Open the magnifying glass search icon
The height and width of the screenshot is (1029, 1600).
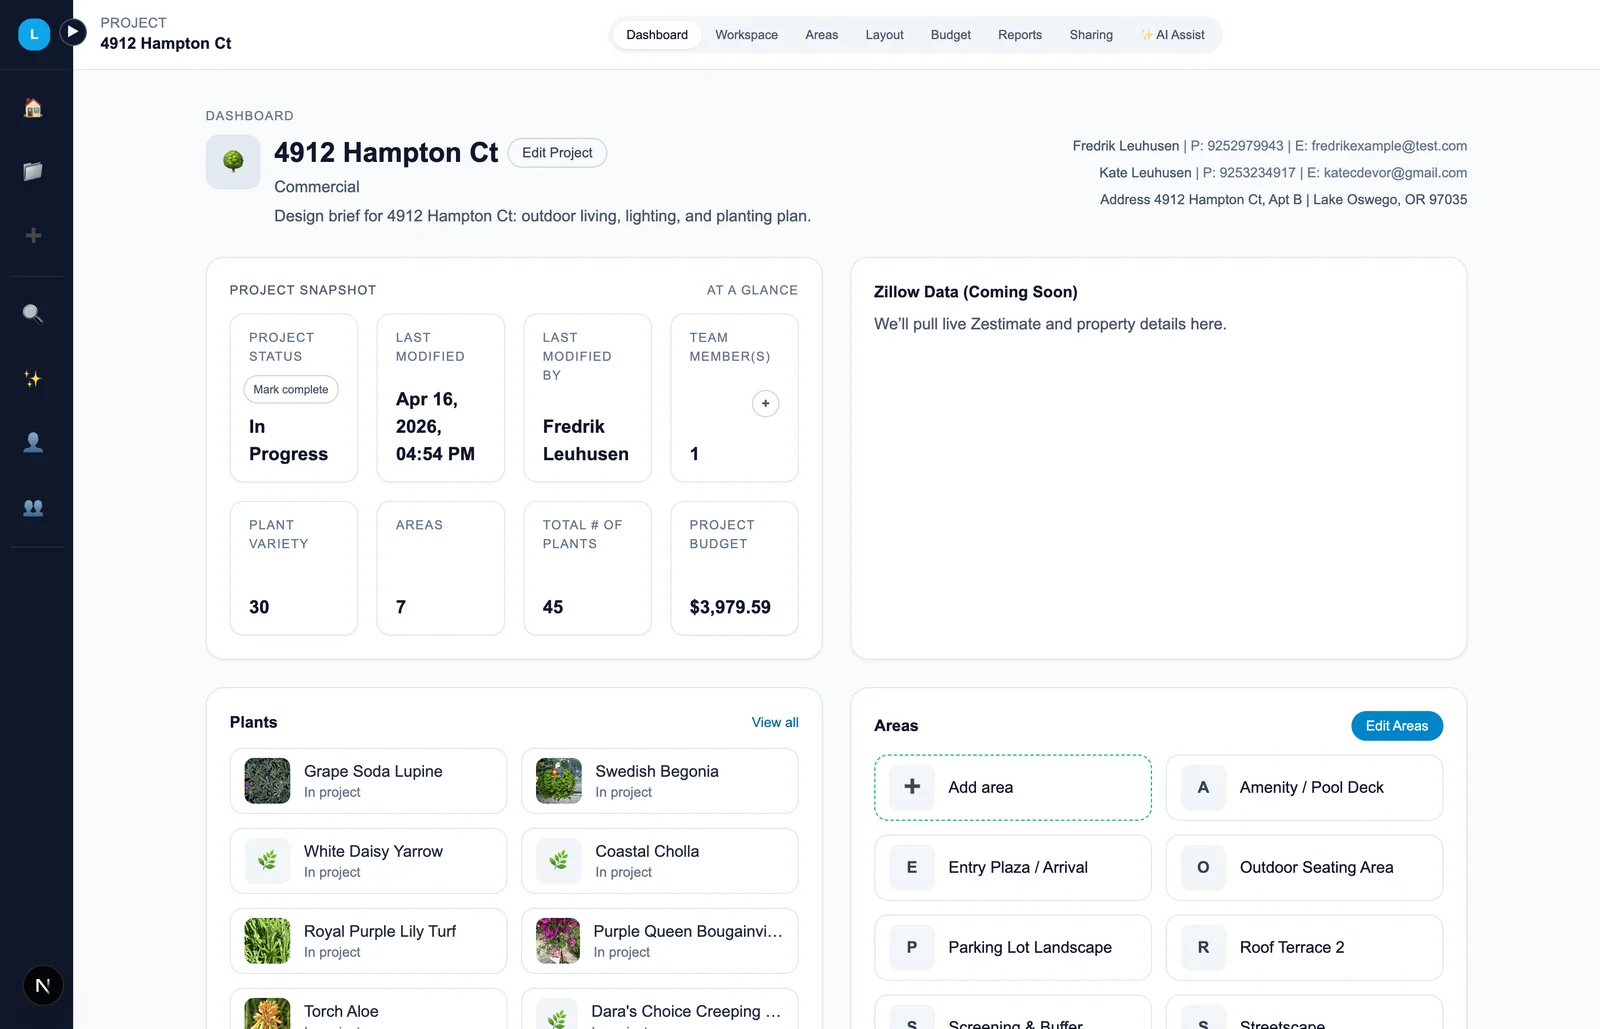(33, 314)
